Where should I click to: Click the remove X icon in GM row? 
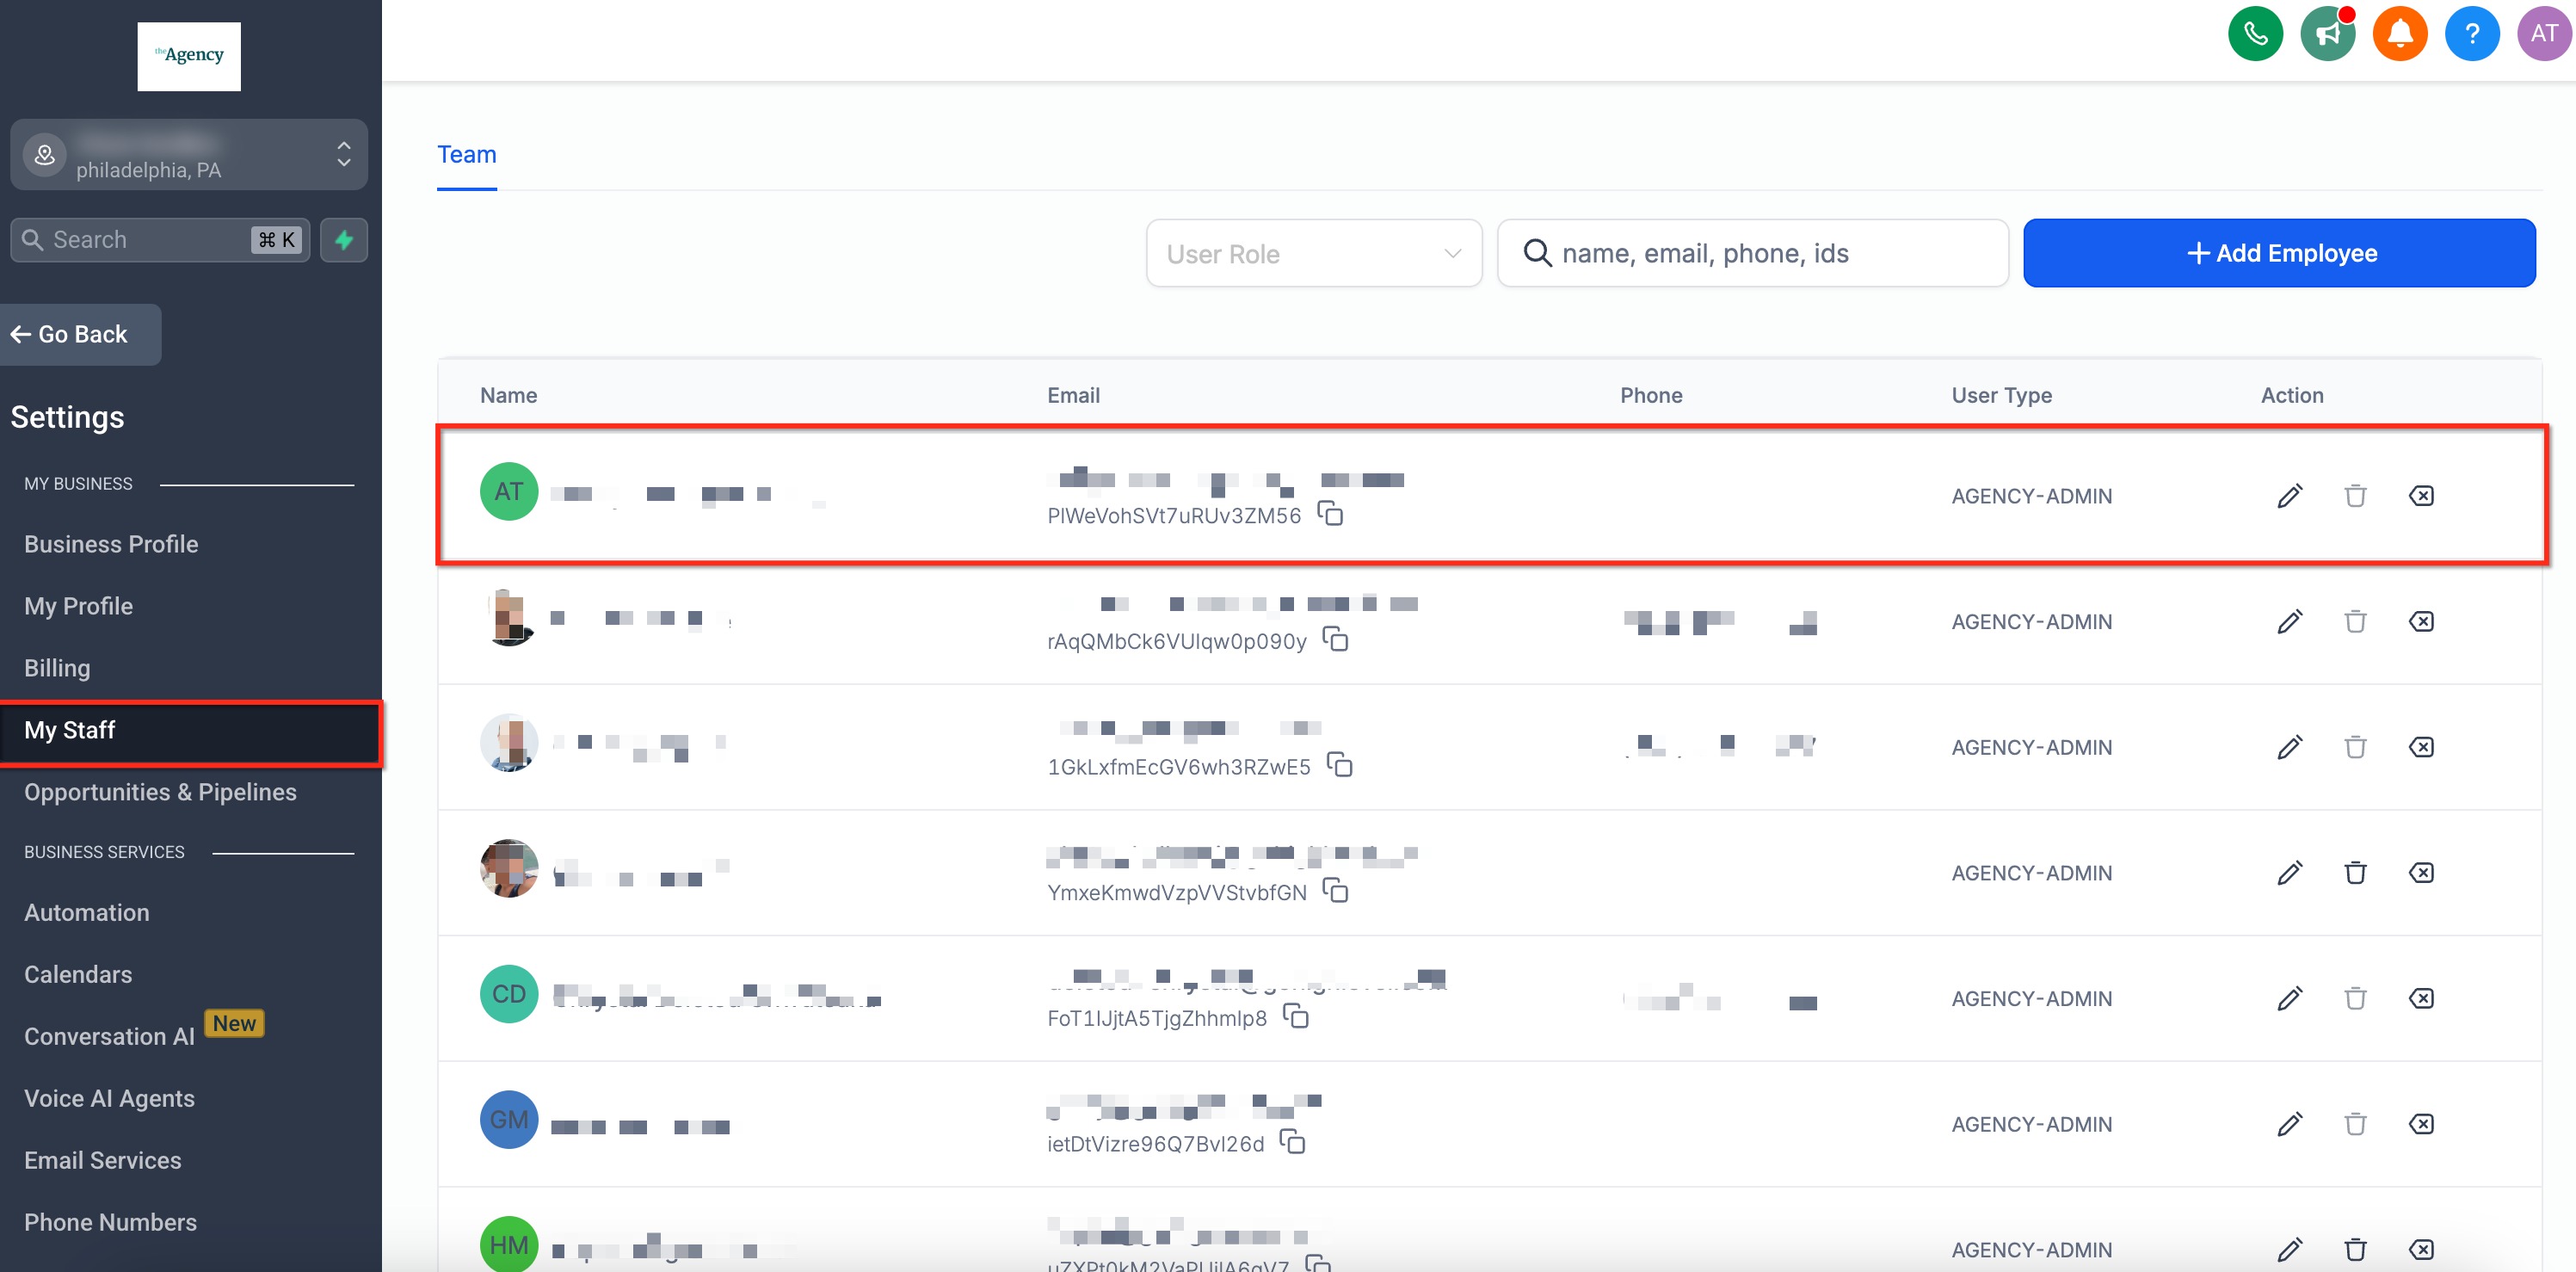point(2421,1124)
